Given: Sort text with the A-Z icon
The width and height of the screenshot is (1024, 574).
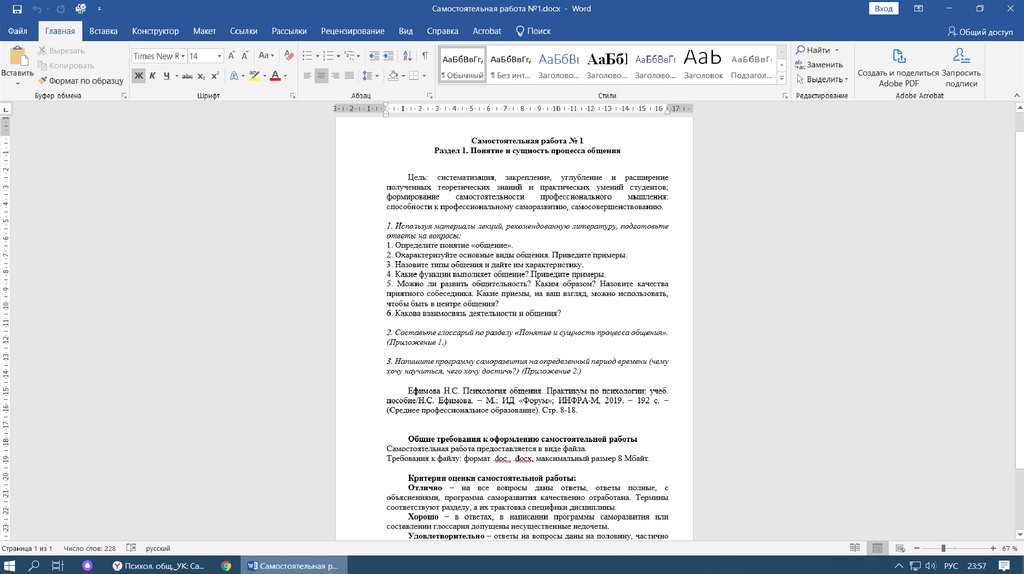Looking at the screenshot, I should click(x=405, y=56).
